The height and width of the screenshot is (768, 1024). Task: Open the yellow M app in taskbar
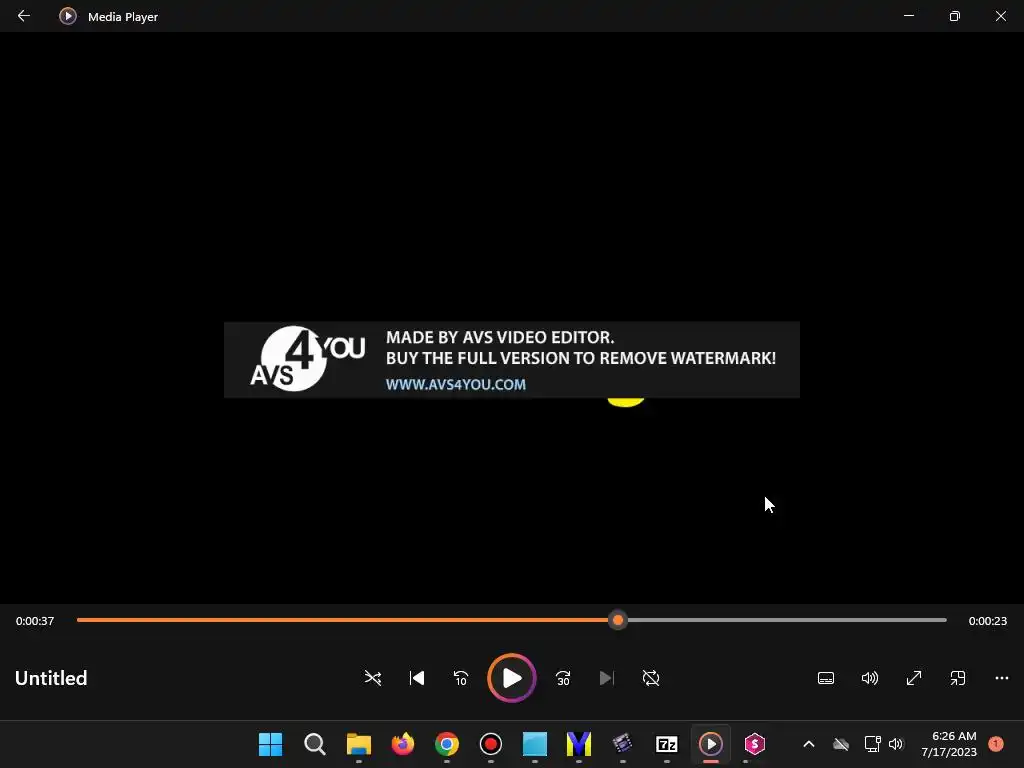coord(579,744)
